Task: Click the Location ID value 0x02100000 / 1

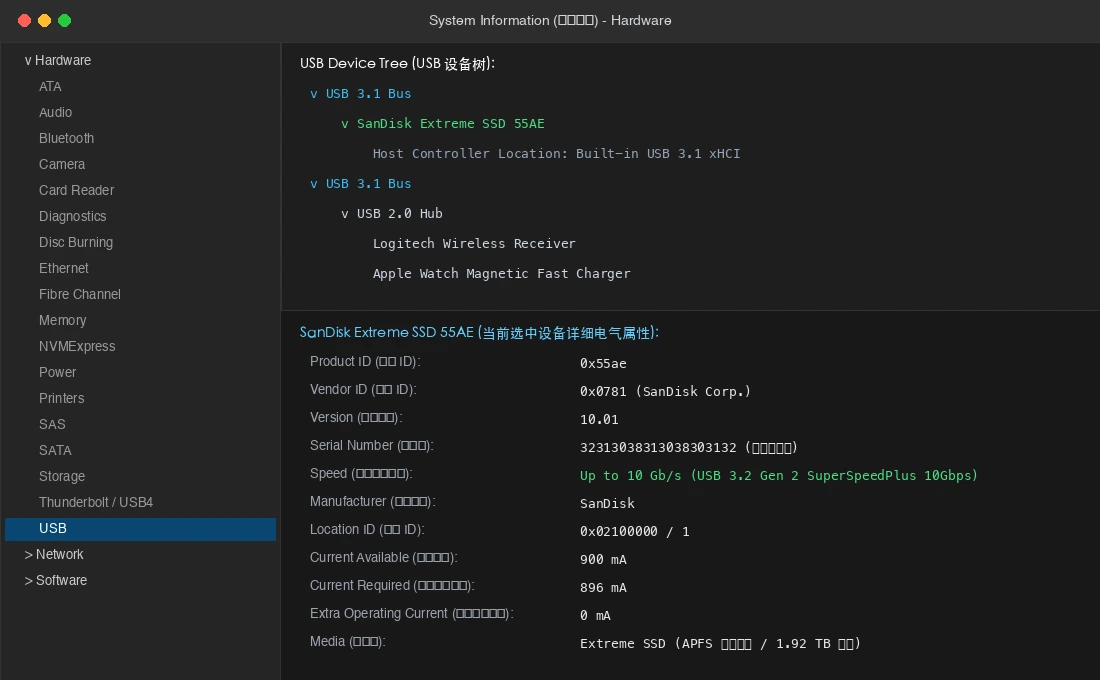Action: coord(635,532)
